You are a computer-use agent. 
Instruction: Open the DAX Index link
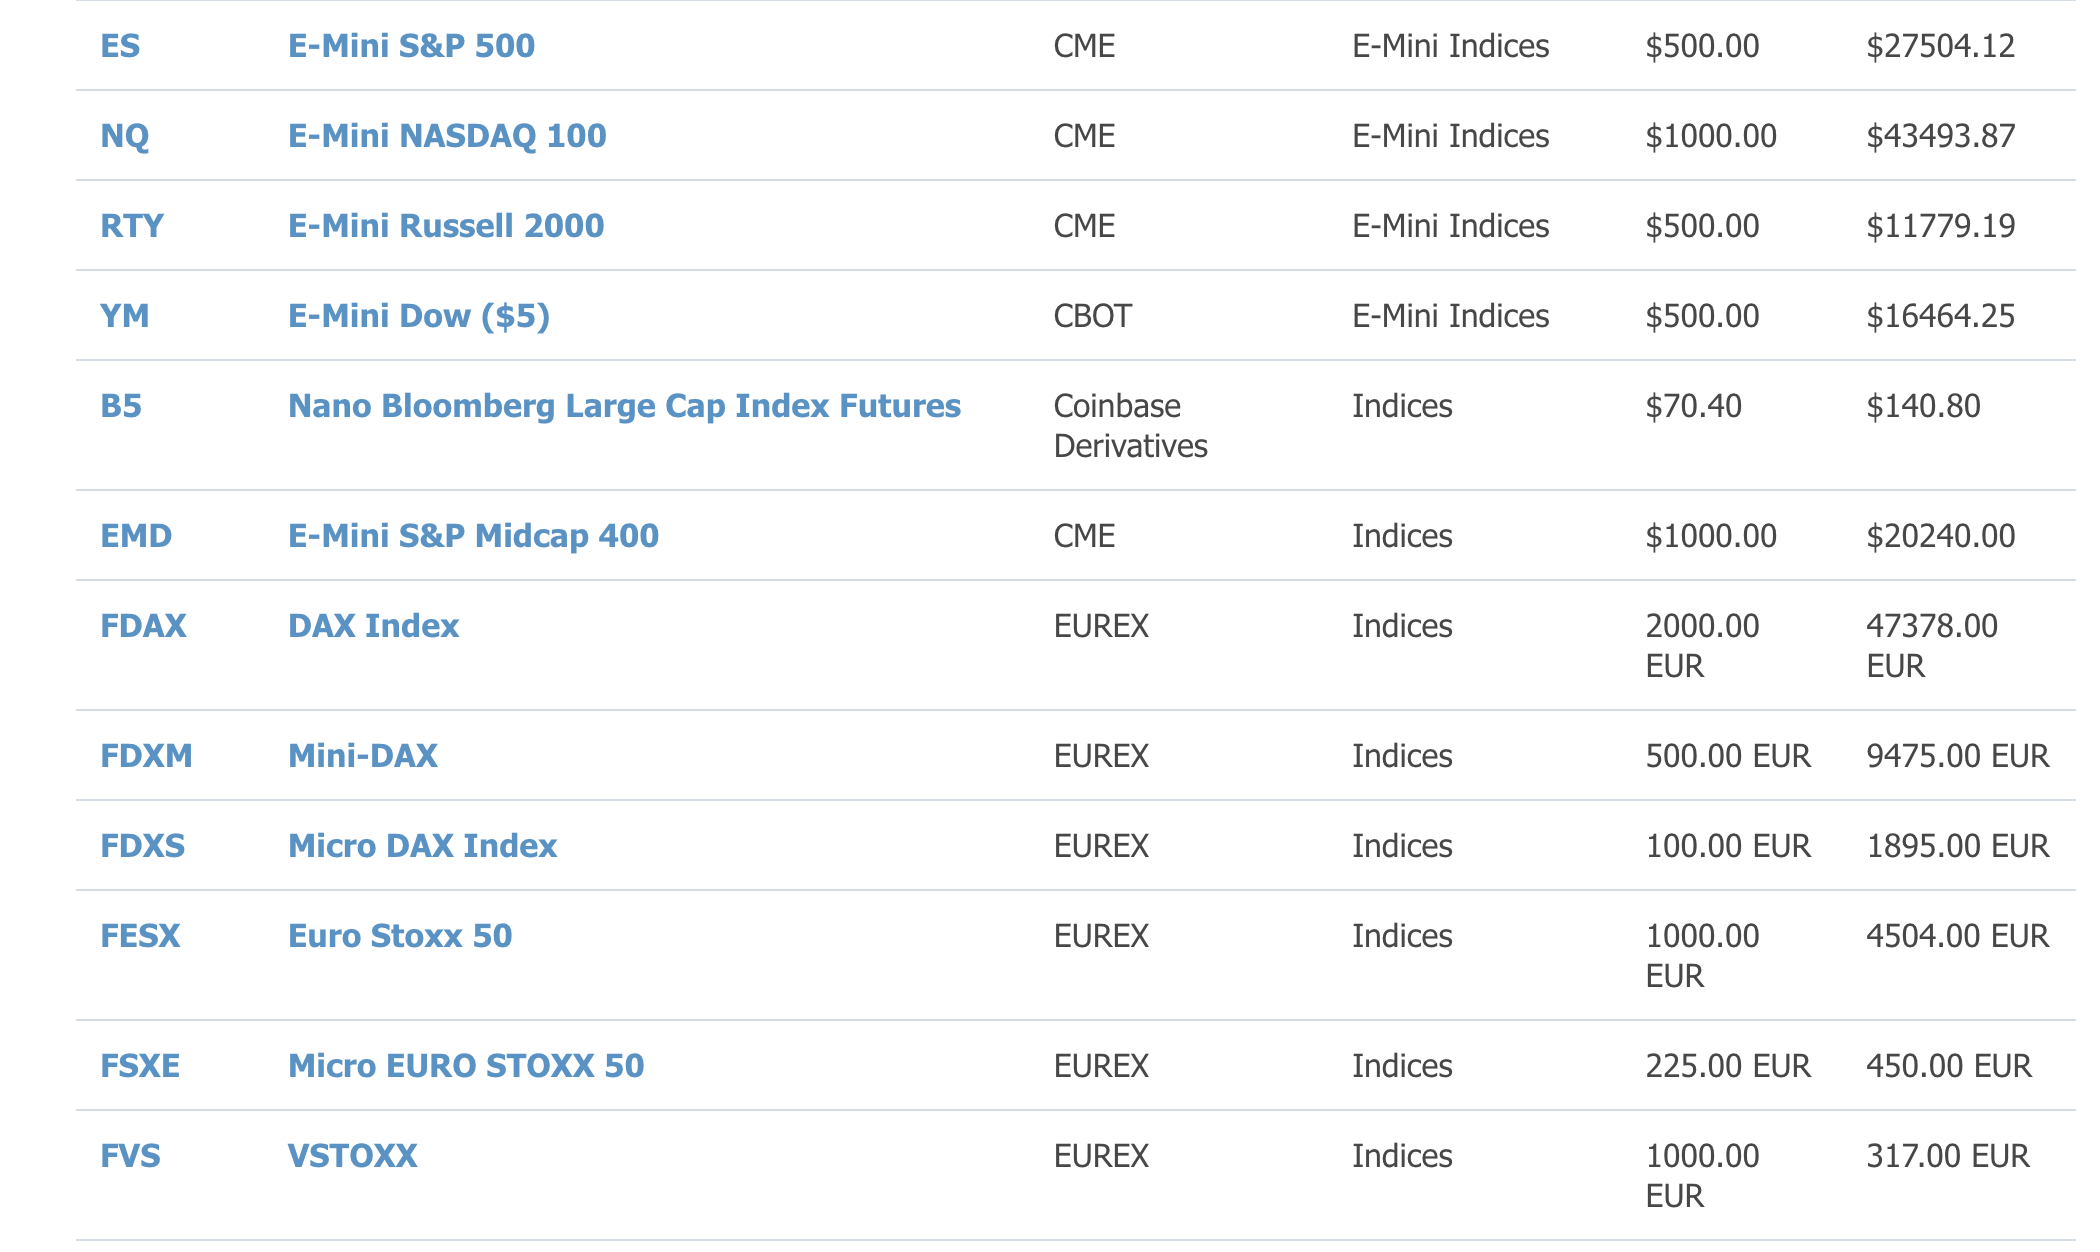tap(373, 626)
